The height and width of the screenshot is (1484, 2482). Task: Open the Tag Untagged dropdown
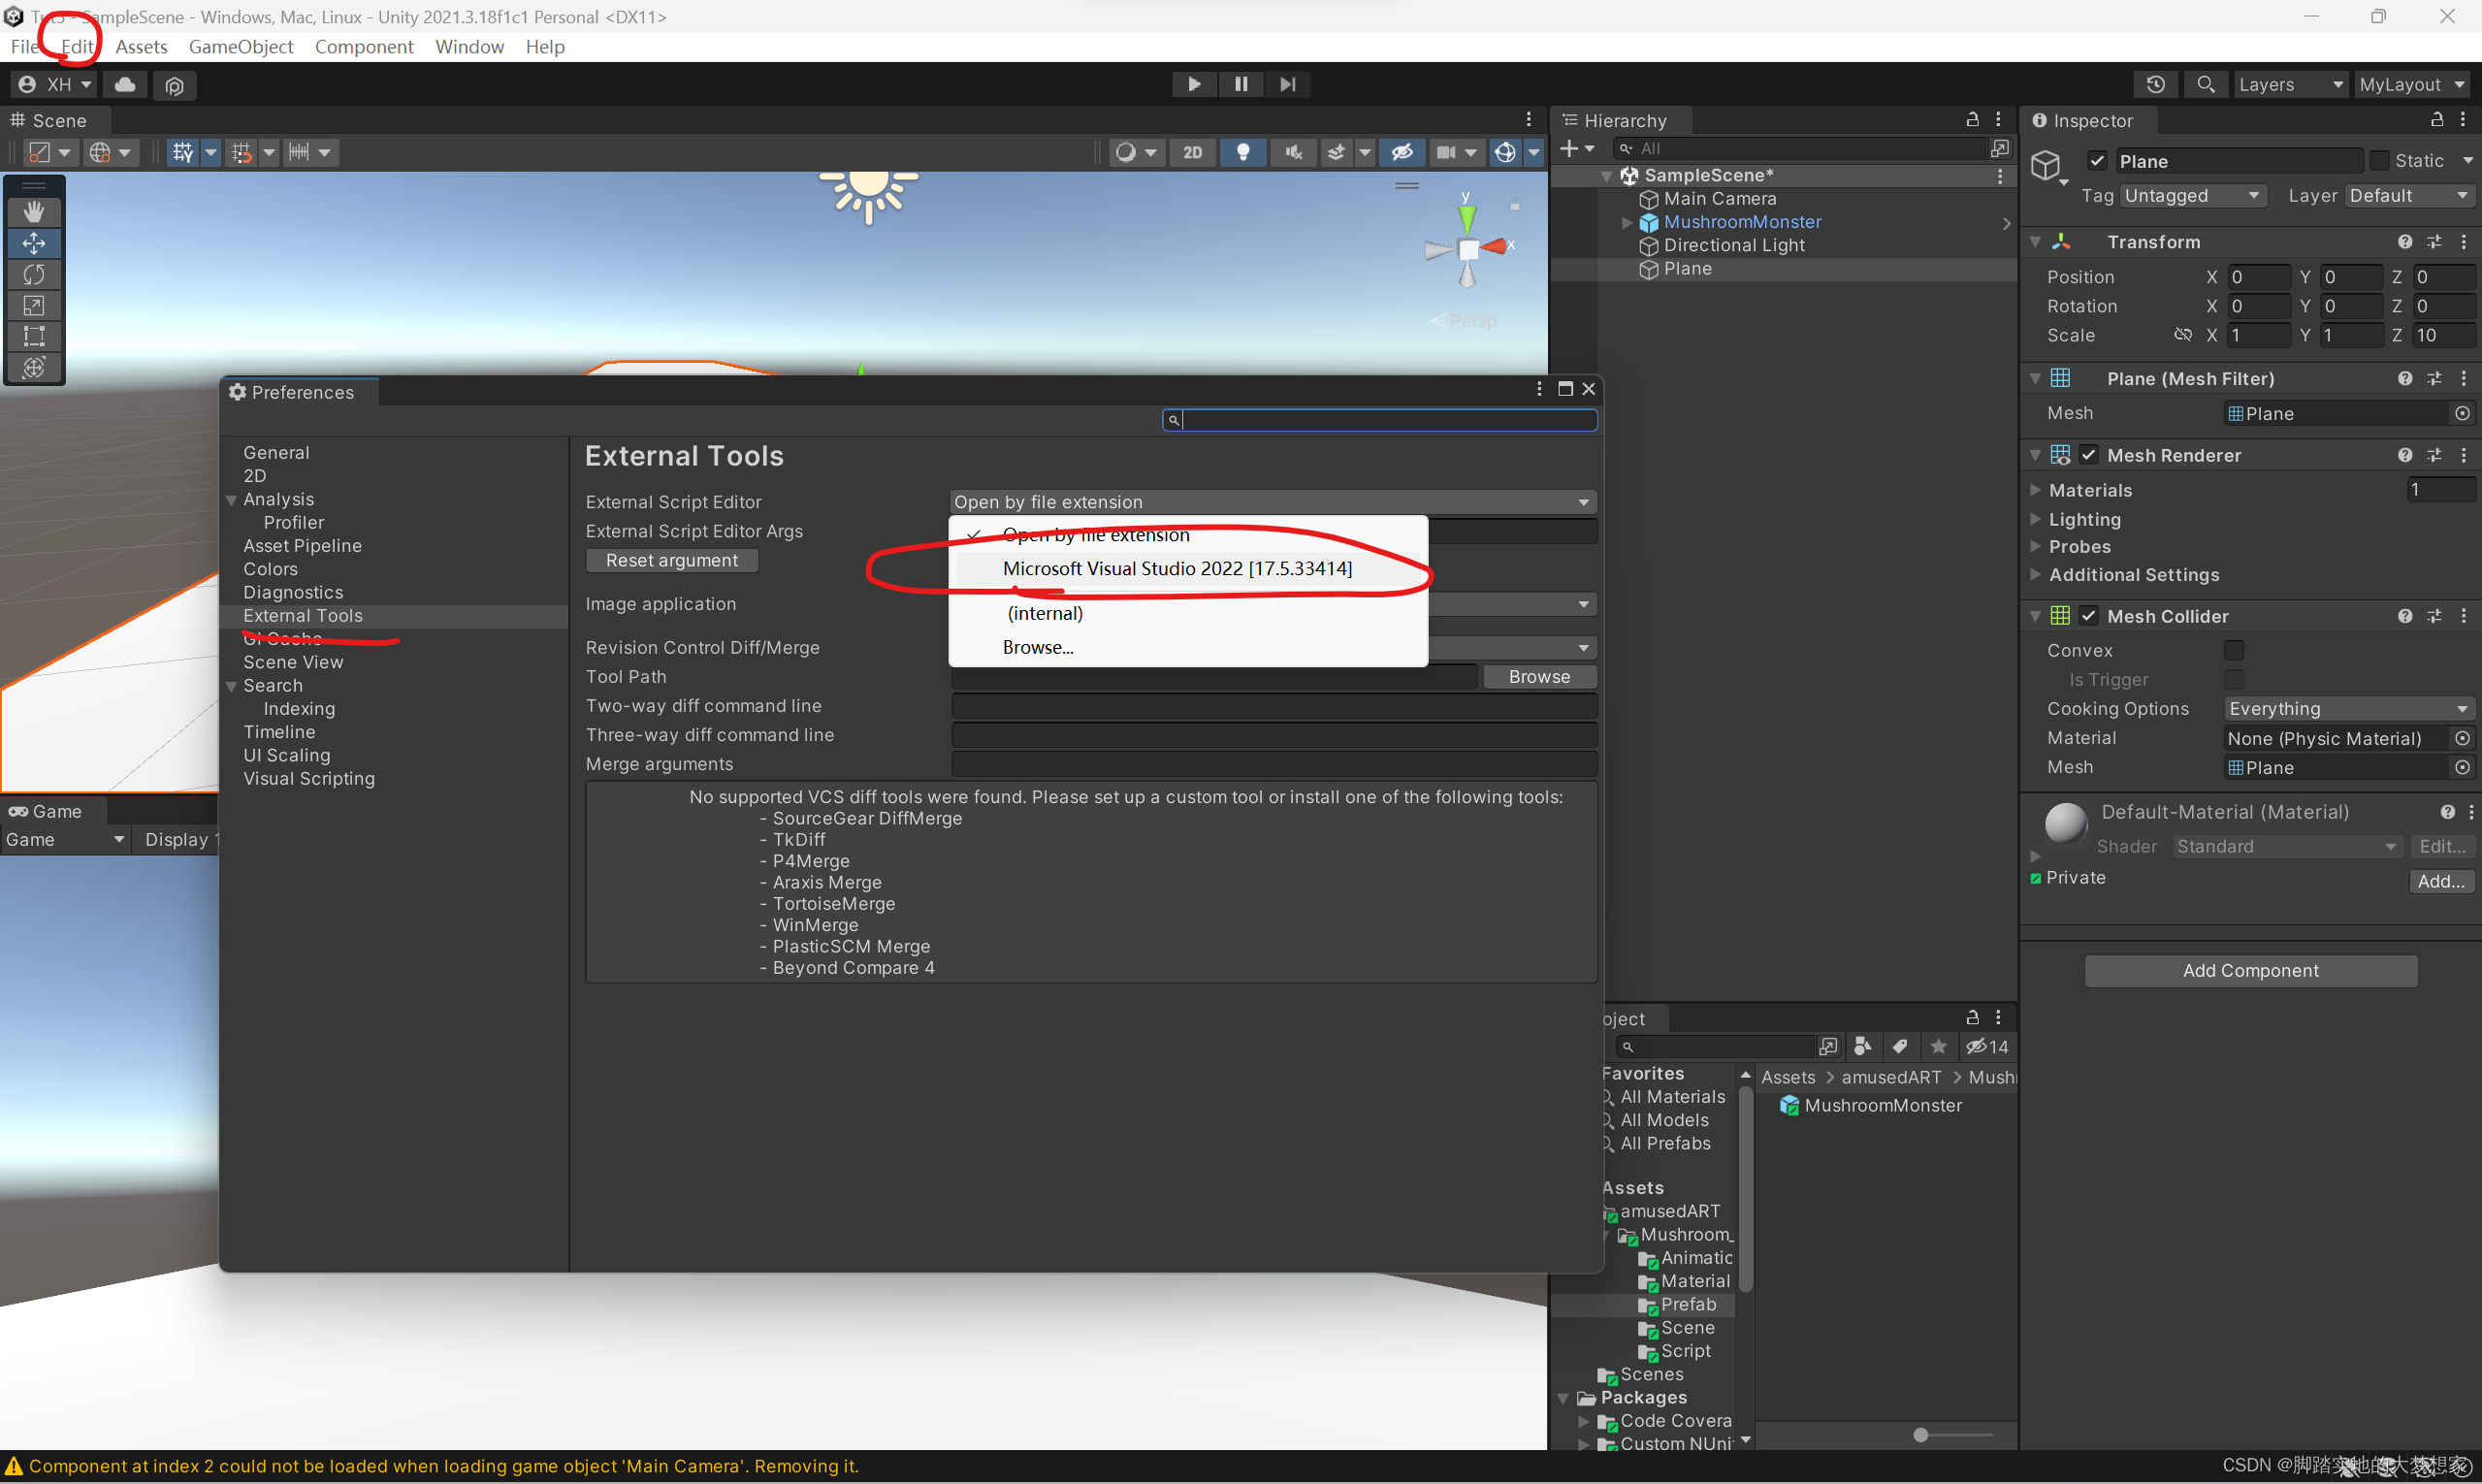tap(2191, 196)
